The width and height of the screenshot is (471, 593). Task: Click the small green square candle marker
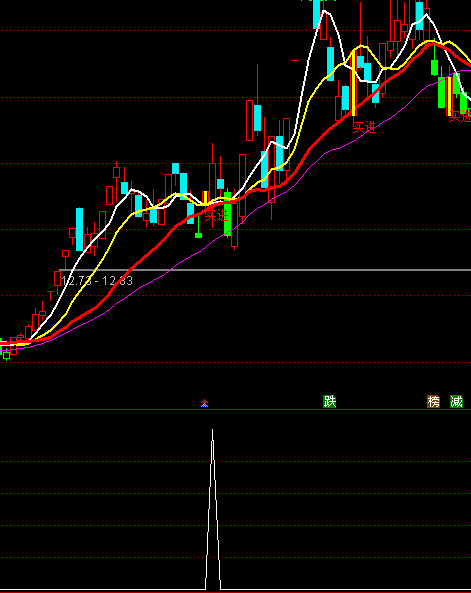coord(198,236)
